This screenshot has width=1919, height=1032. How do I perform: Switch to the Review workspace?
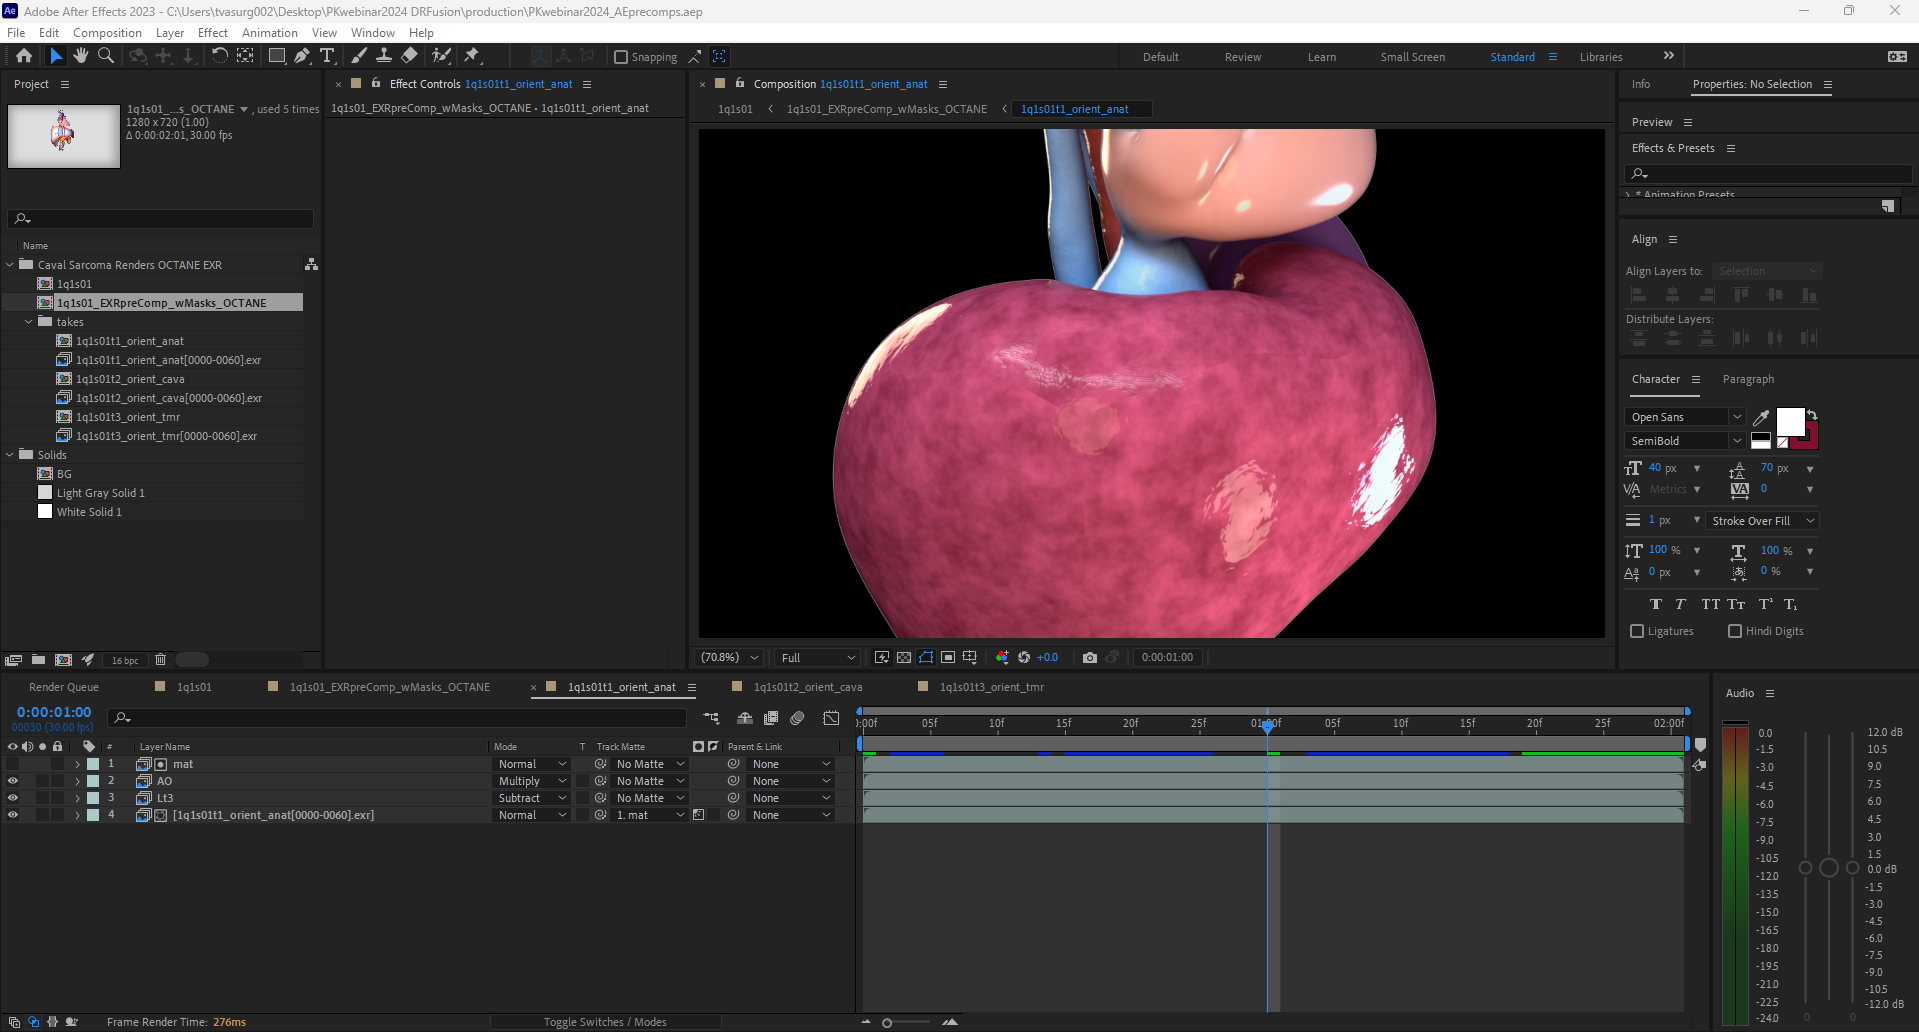1243,57
